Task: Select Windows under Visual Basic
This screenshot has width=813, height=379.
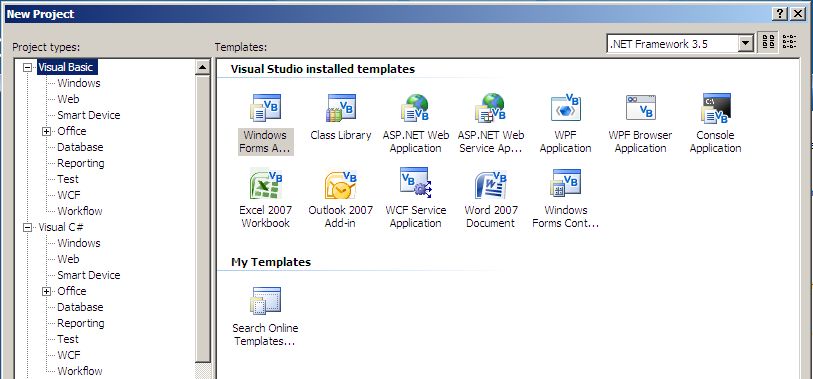Action: click(x=79, y=83)
